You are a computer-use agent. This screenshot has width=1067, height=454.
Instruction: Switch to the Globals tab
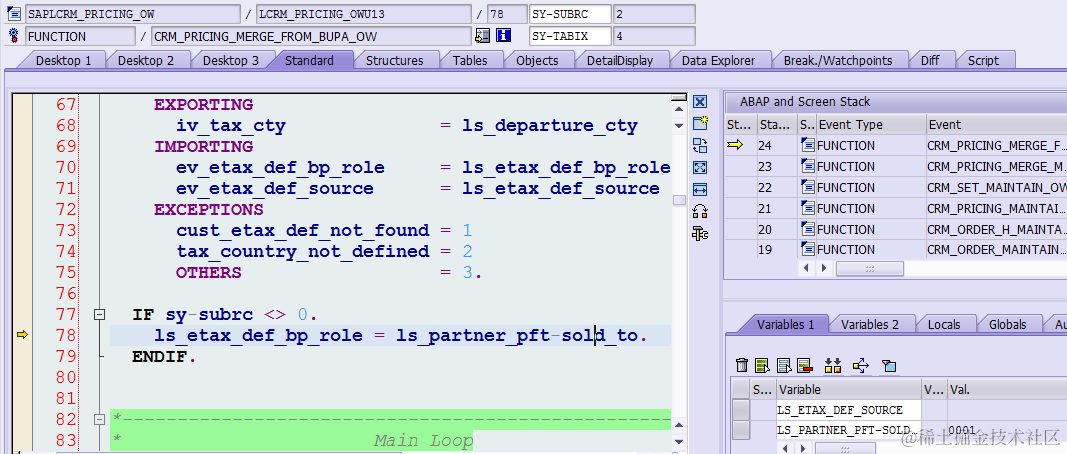(1007, 324)
